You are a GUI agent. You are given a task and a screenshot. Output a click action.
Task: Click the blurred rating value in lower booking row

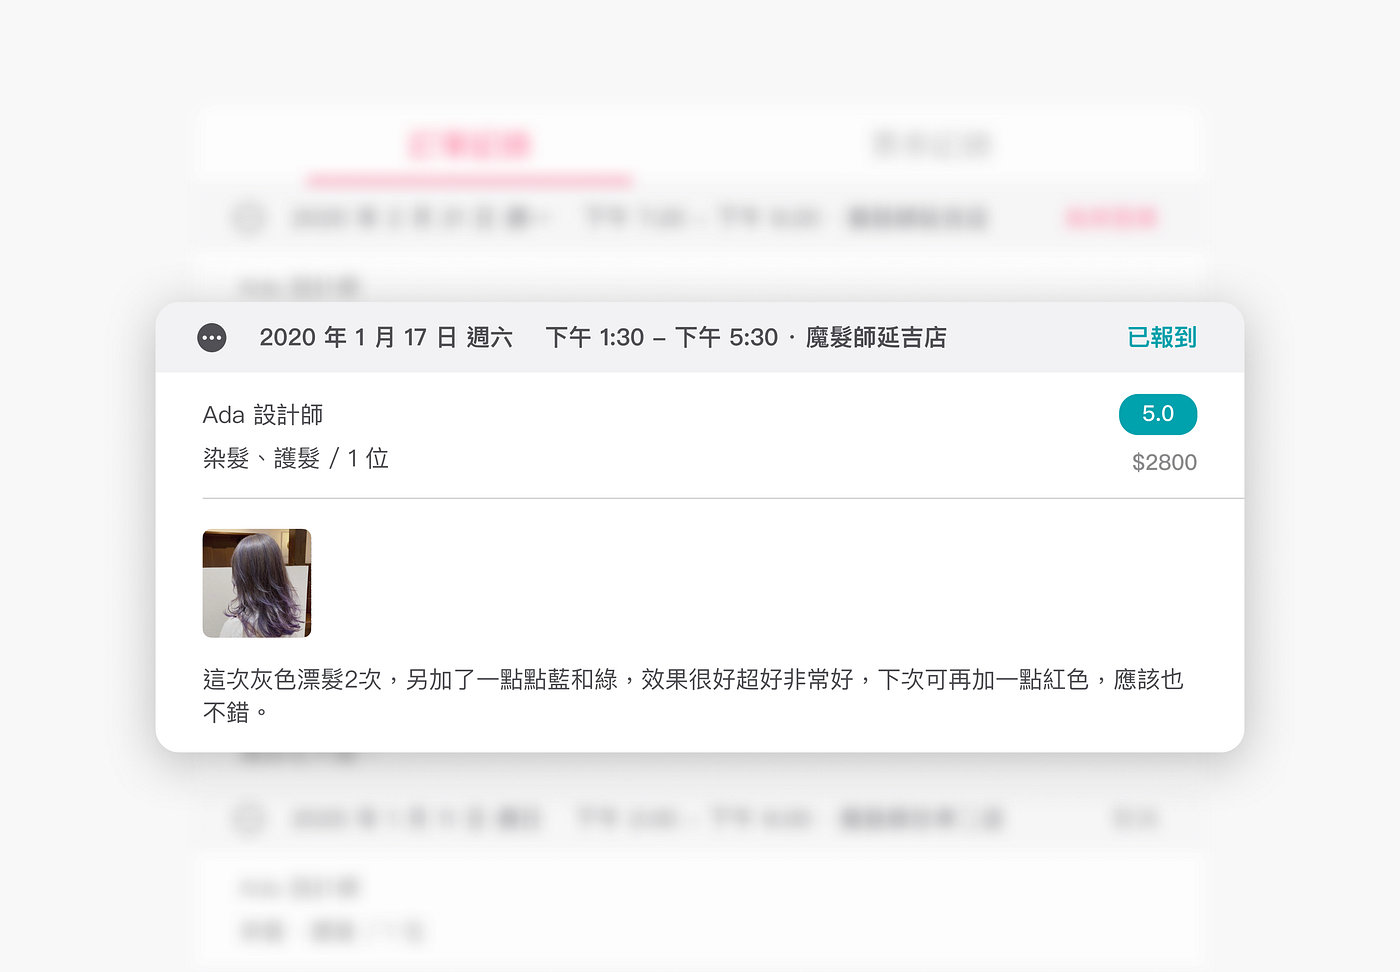(1135, 819)
